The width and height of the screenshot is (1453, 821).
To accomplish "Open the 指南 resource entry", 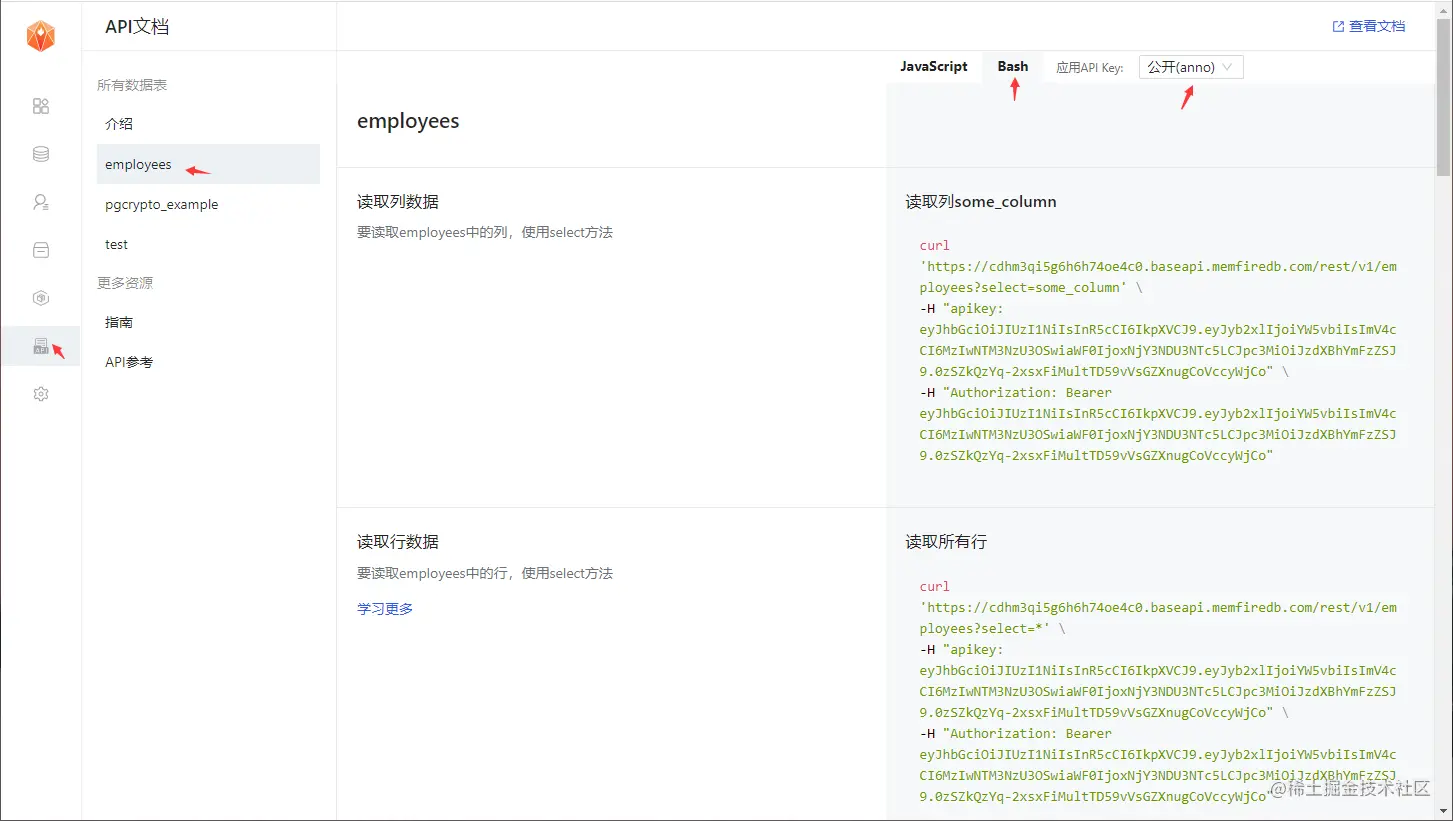I will click(119, 322).
